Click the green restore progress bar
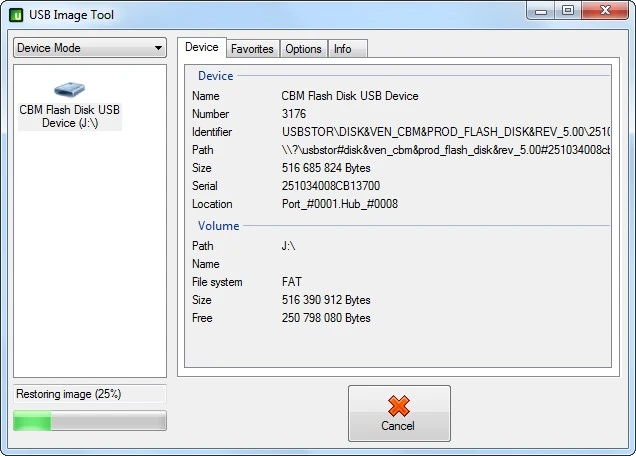Viewport: 636px width, 456px height. 90,420
